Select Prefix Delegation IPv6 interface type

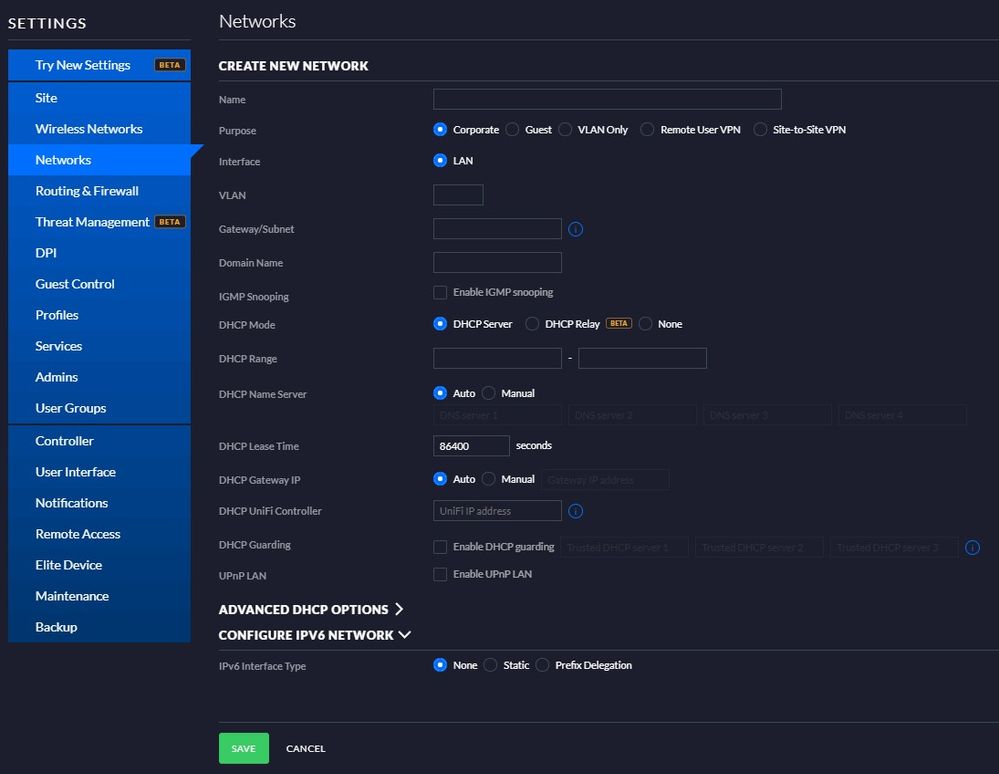pos(543,665)
